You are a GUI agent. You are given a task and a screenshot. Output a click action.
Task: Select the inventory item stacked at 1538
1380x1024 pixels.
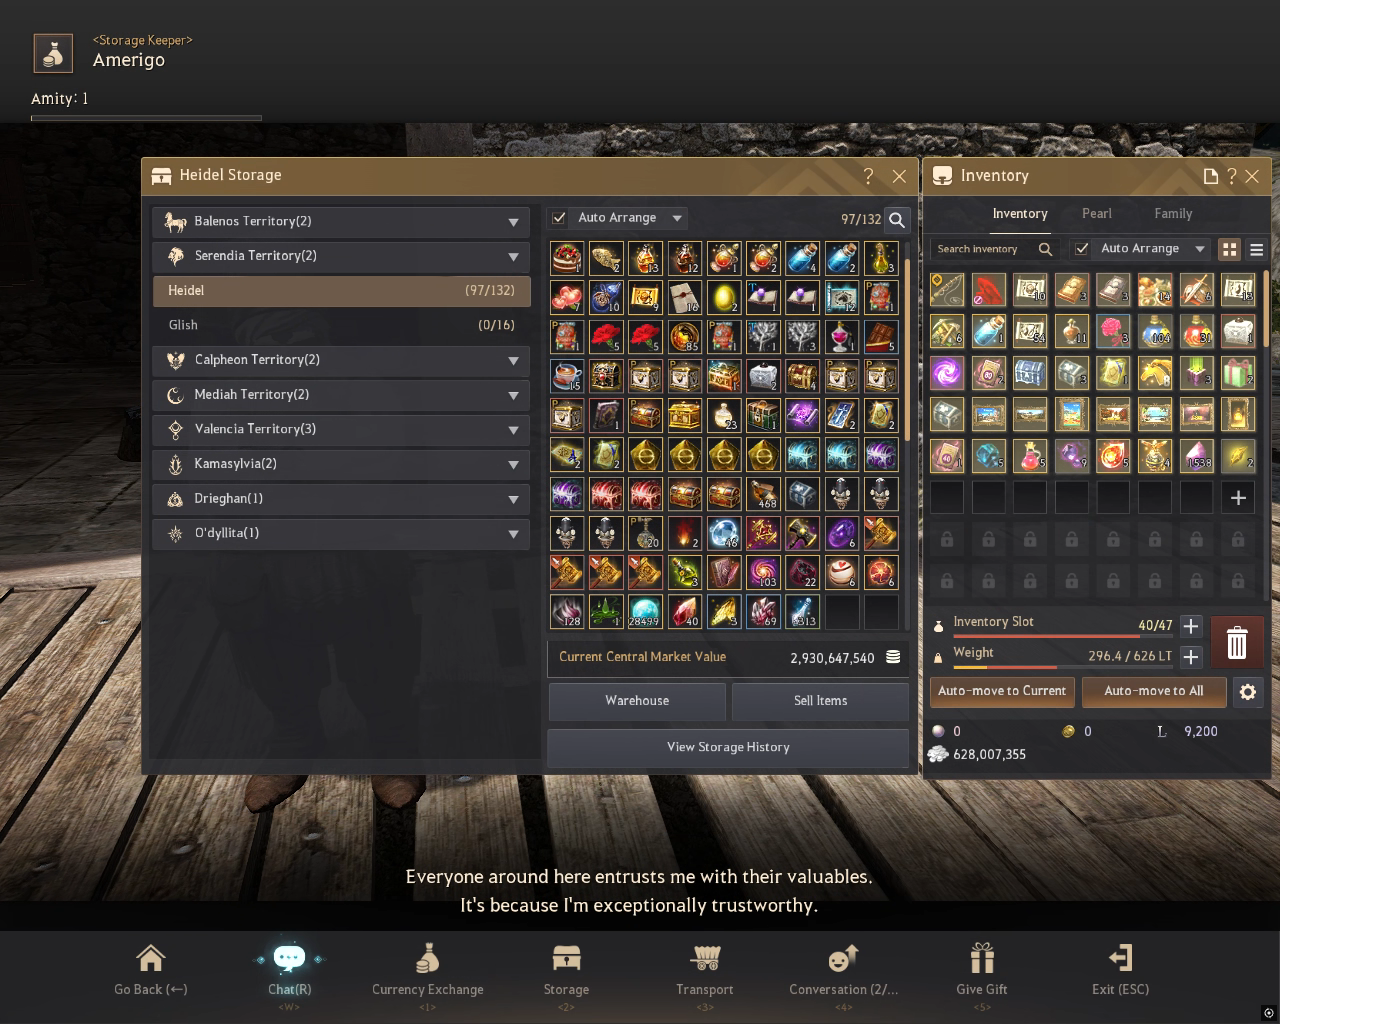1196,455
